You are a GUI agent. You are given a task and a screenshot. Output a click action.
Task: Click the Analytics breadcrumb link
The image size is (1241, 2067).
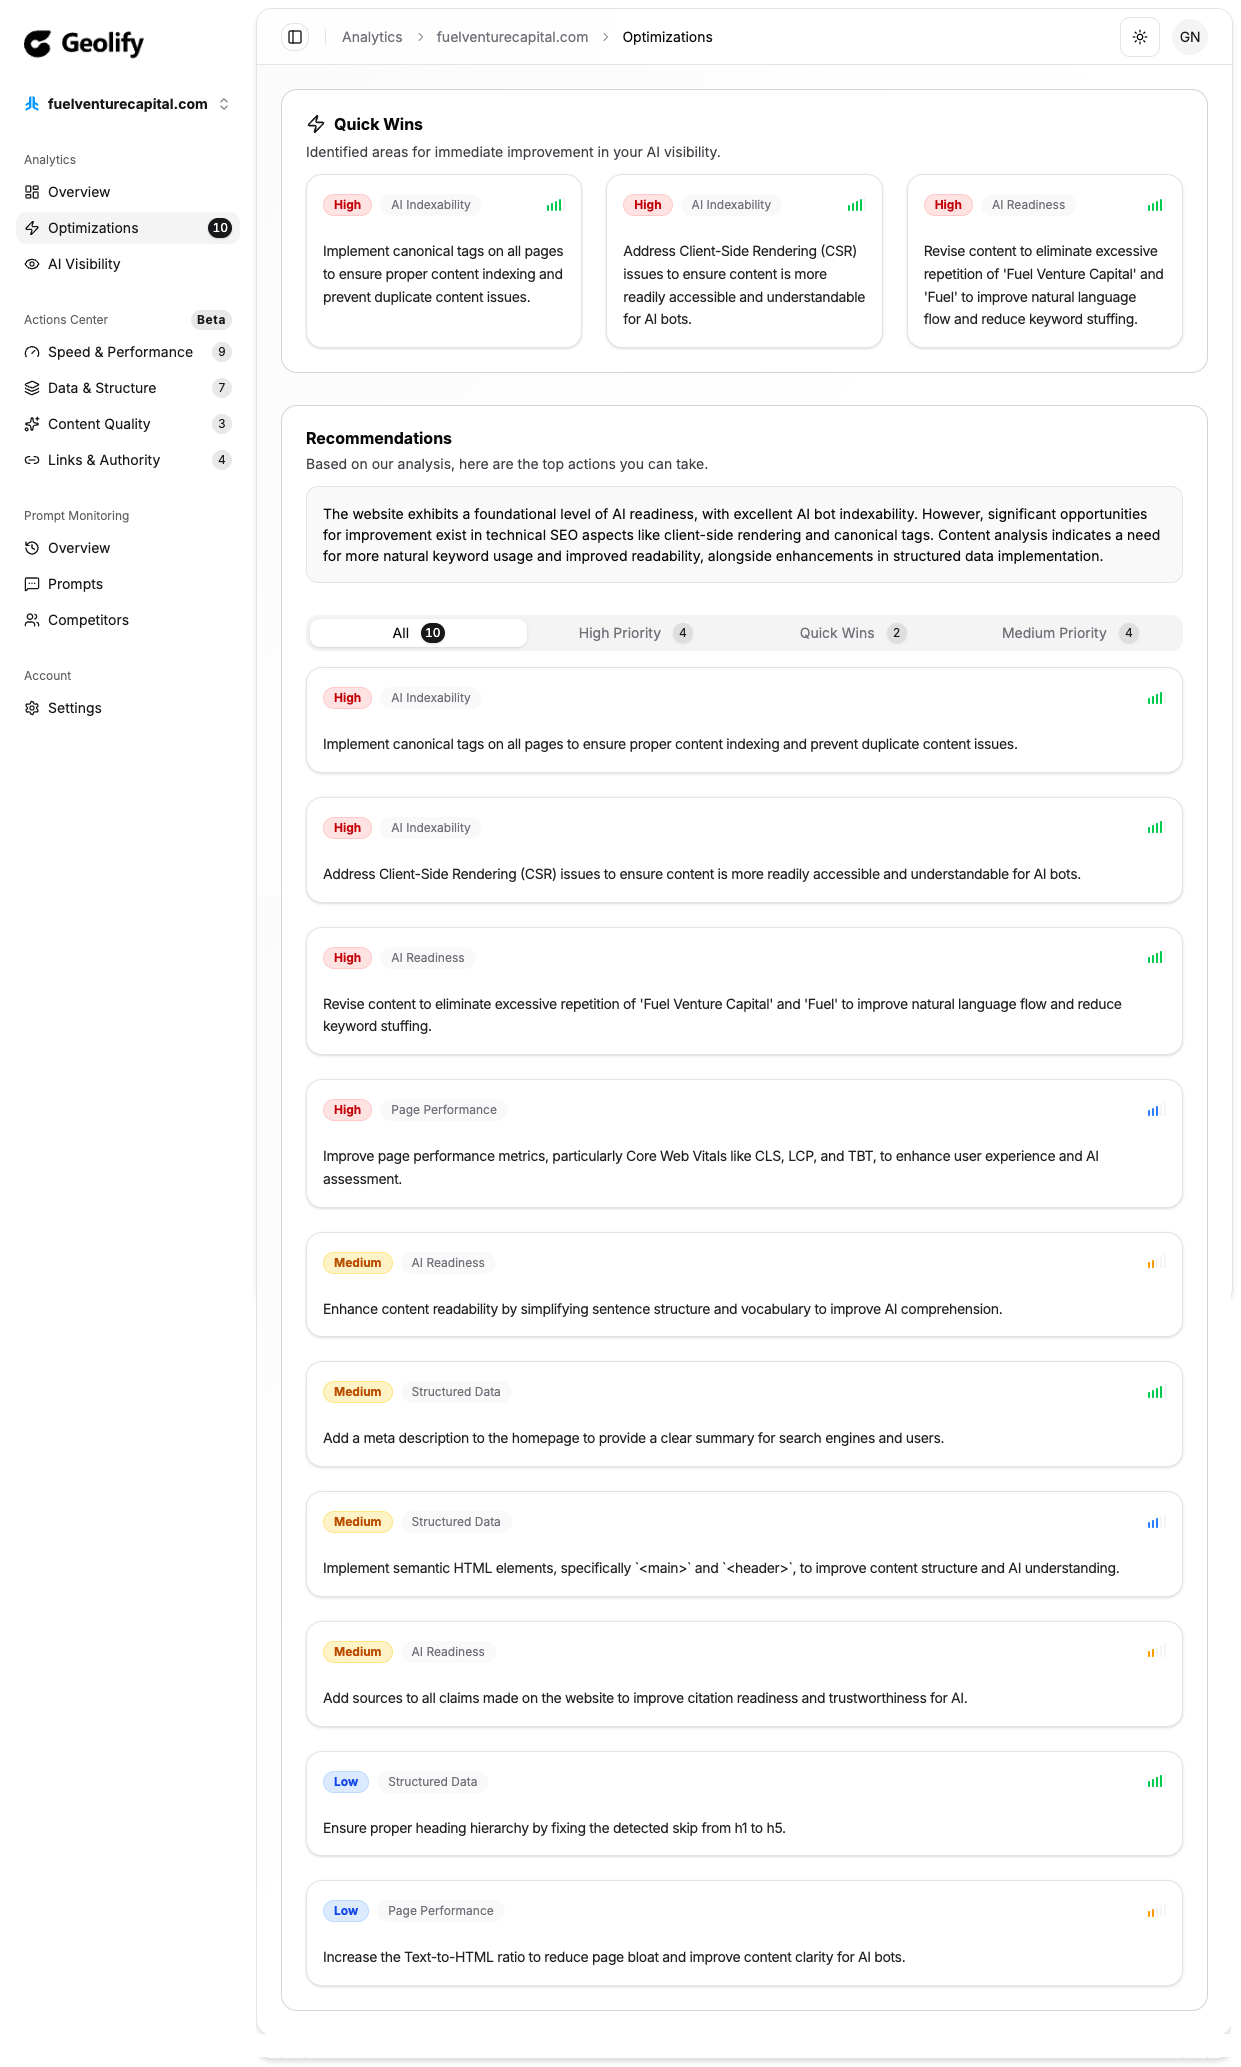click(372, 37)
